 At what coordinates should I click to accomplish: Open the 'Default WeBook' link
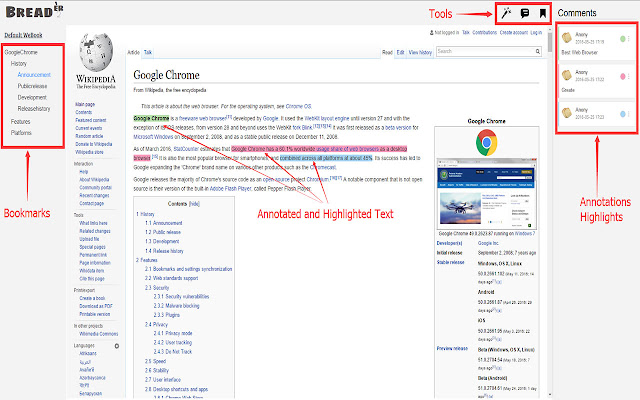coord(23,35)
